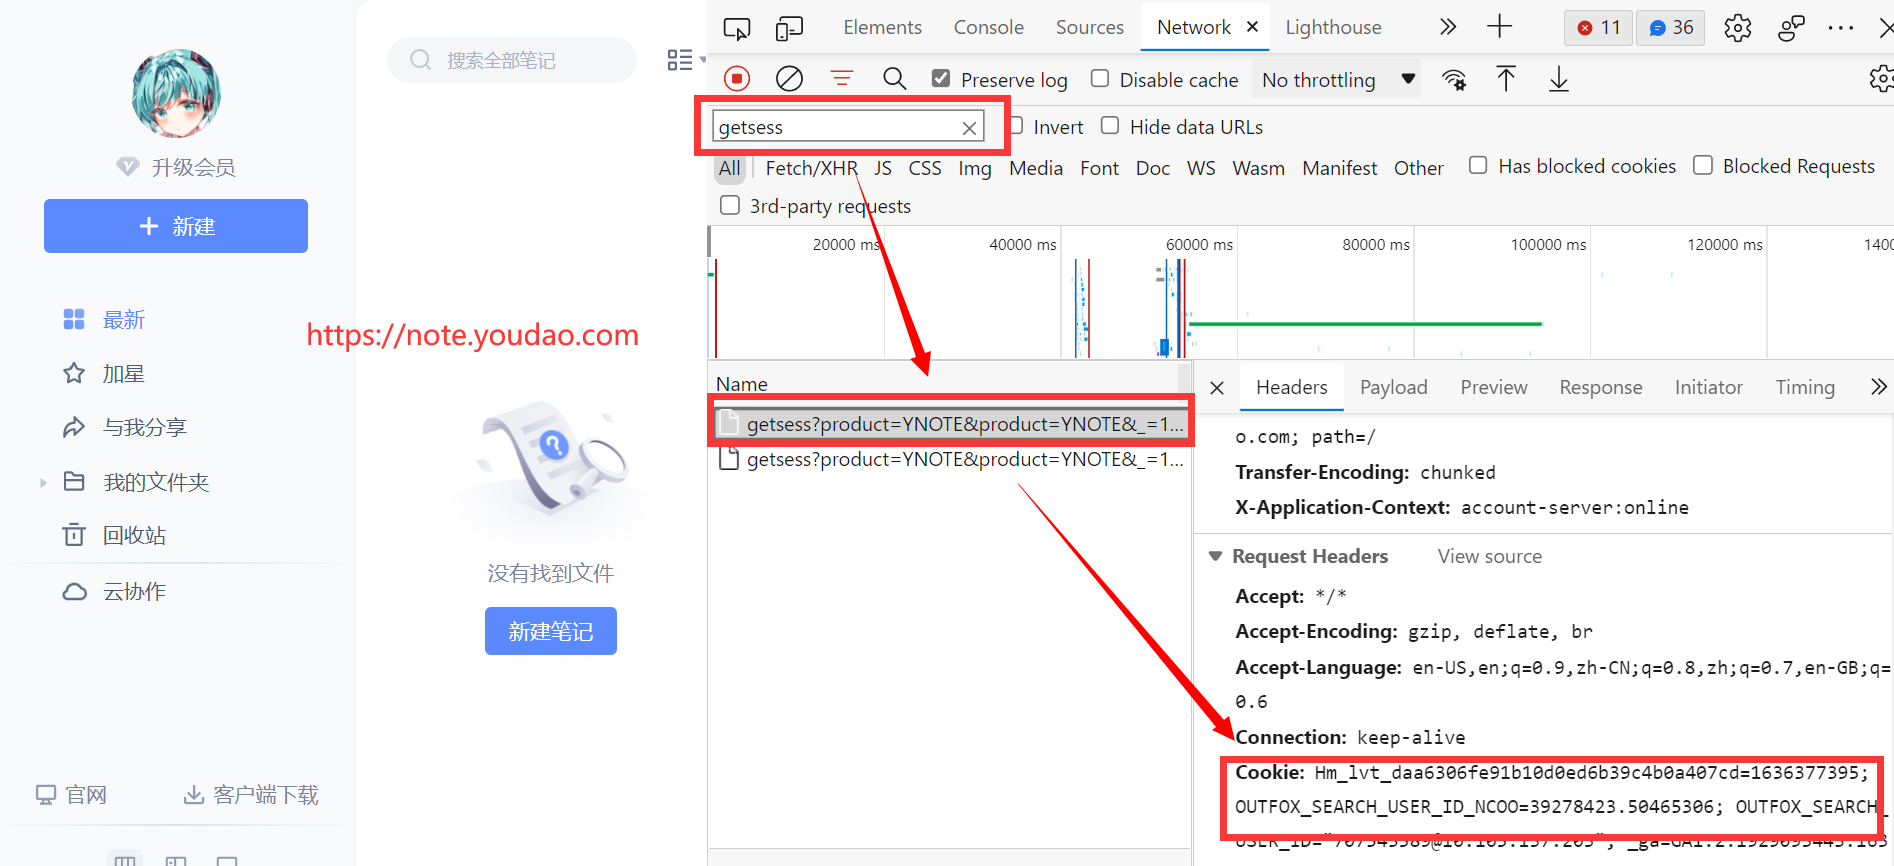Open network search with the magnifier icon

click(x=894, y=79)
